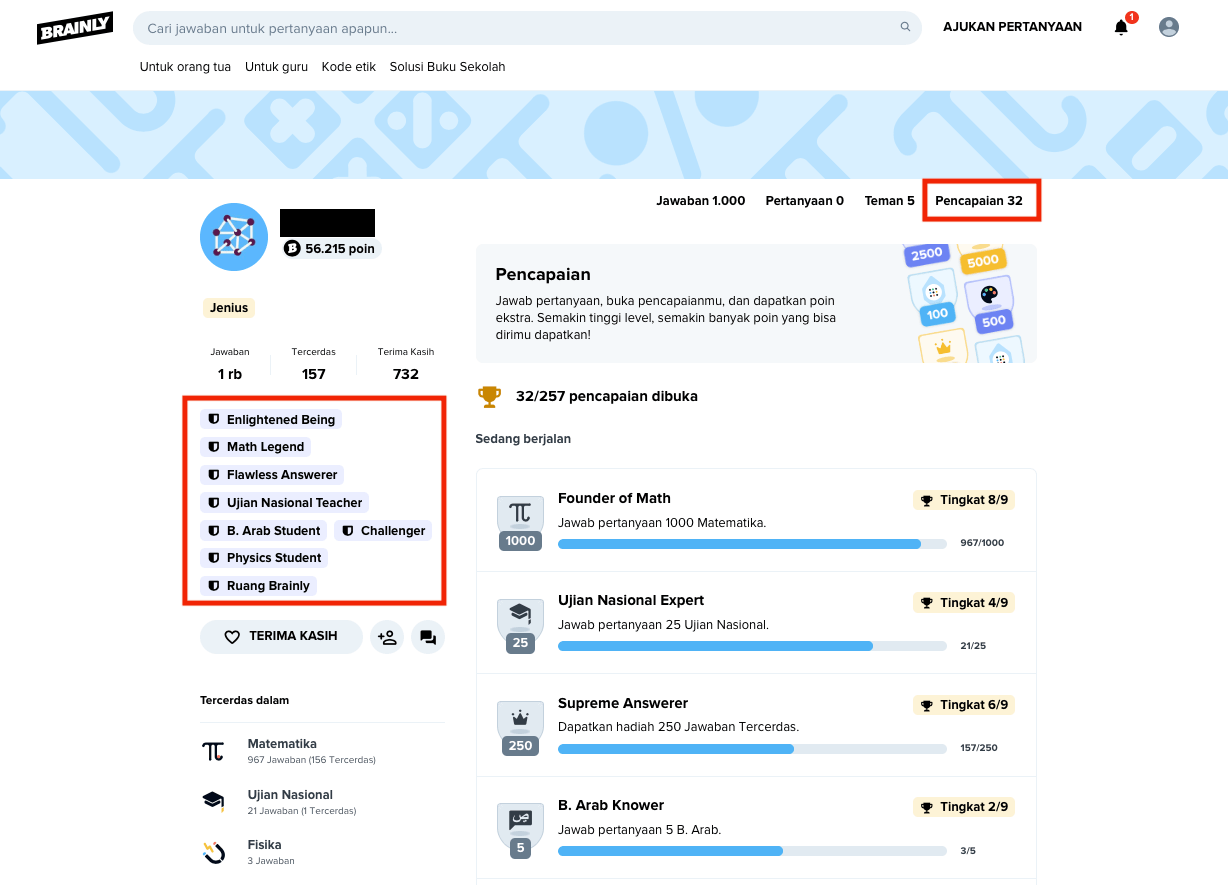Click the Matematika pi subject icon
The width and height of the screenshot is (1228, 885).
213,752
